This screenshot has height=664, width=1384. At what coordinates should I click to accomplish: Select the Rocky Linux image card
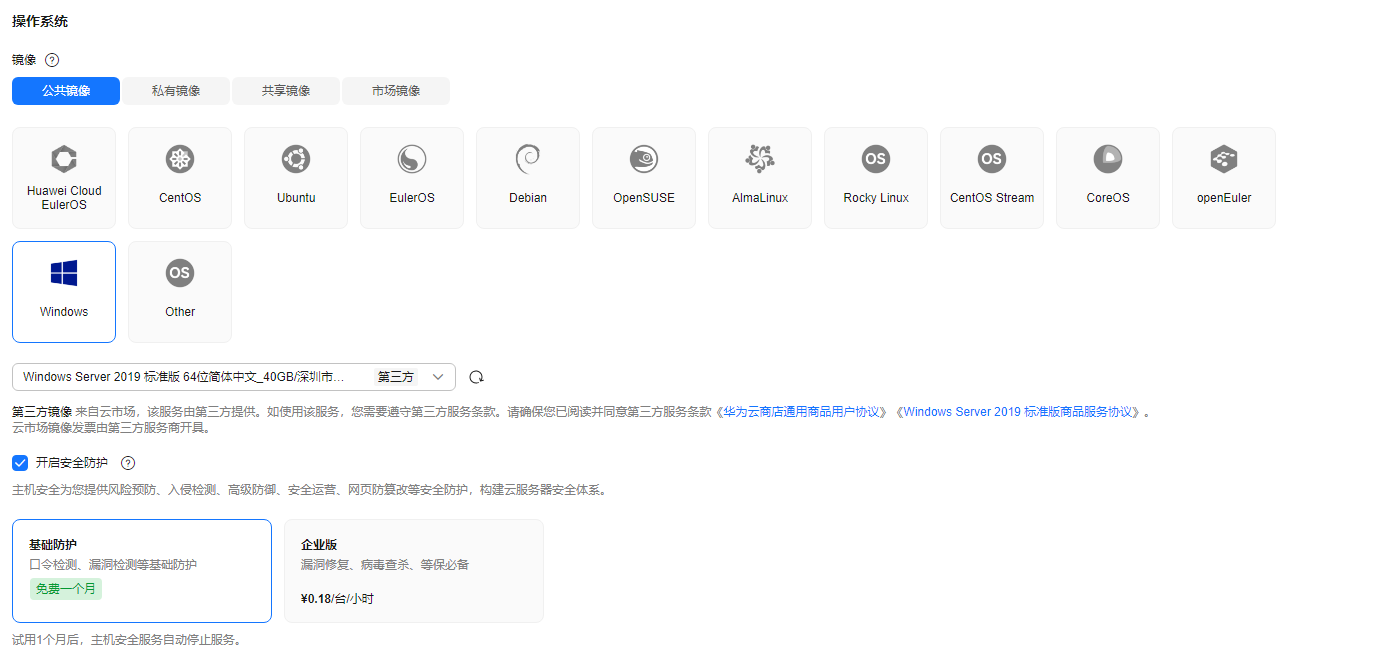(876, 178)
